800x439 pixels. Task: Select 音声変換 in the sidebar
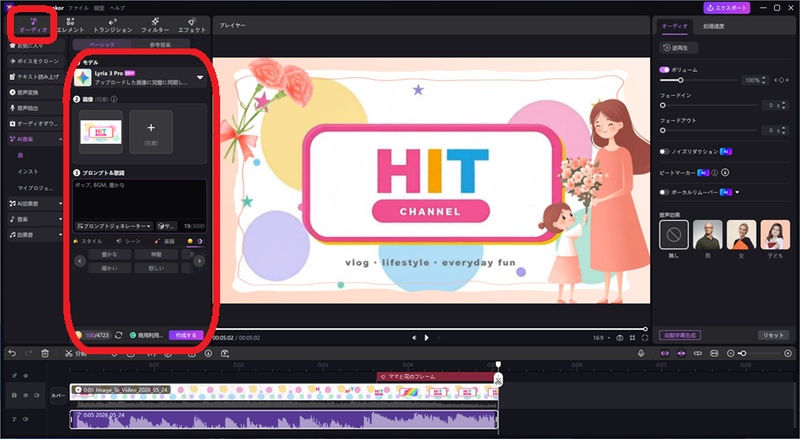tap(36, 92)
